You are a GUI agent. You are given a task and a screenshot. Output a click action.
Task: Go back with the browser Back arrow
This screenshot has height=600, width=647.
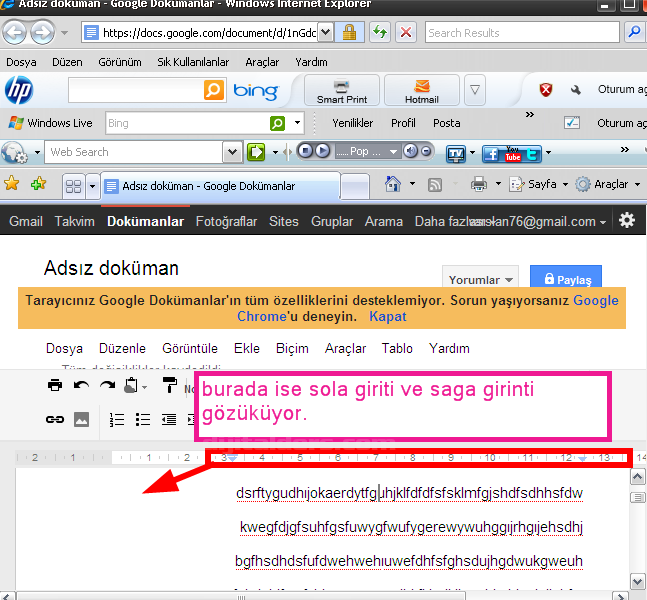[x=15, y=32]
